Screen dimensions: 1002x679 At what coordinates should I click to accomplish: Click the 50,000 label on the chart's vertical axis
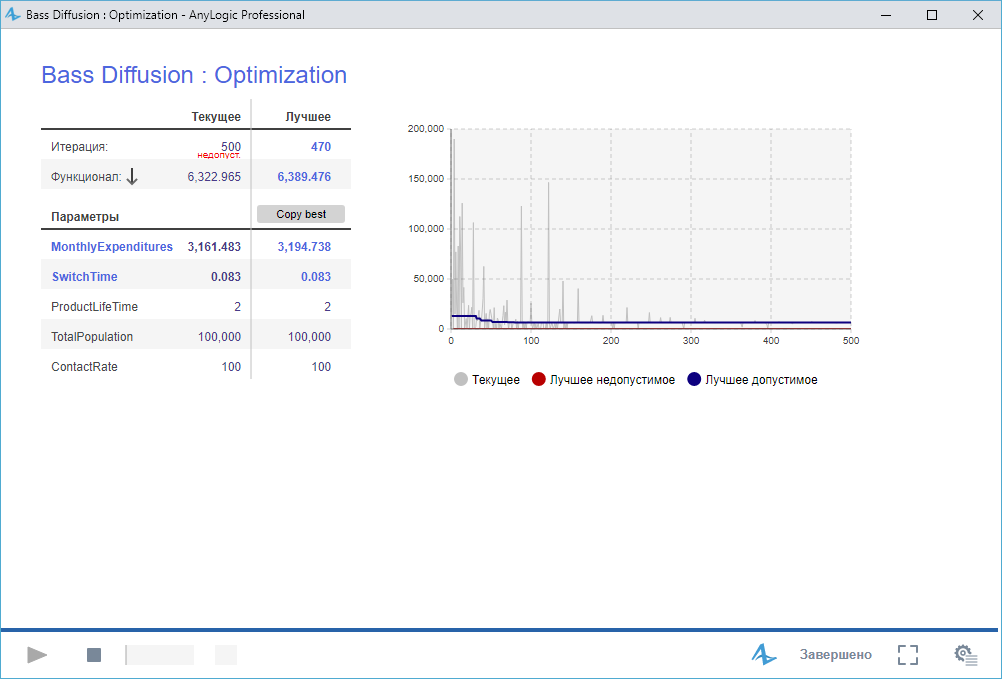(x=428, y=278)
